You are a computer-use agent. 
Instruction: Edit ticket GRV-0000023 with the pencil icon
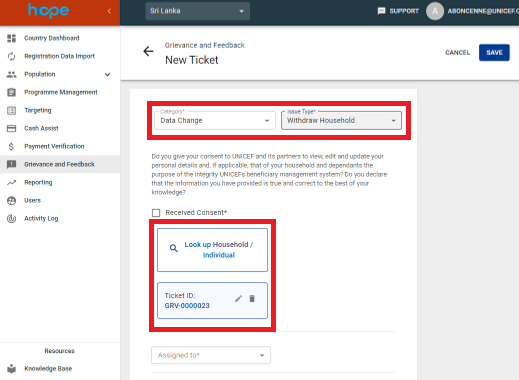[x=238, y=299]
